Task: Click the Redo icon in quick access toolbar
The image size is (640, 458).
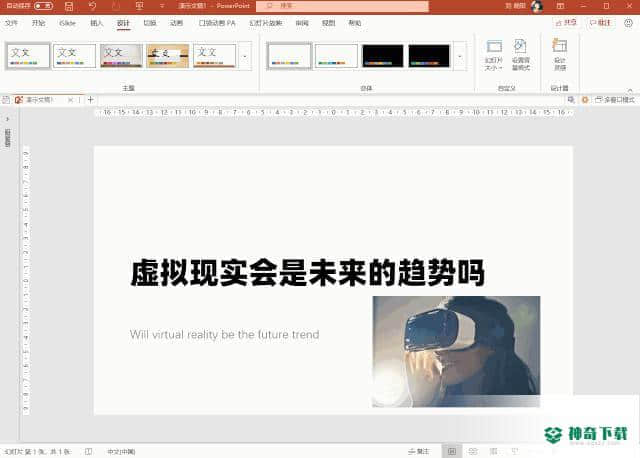Action: [x=116, y=6]
